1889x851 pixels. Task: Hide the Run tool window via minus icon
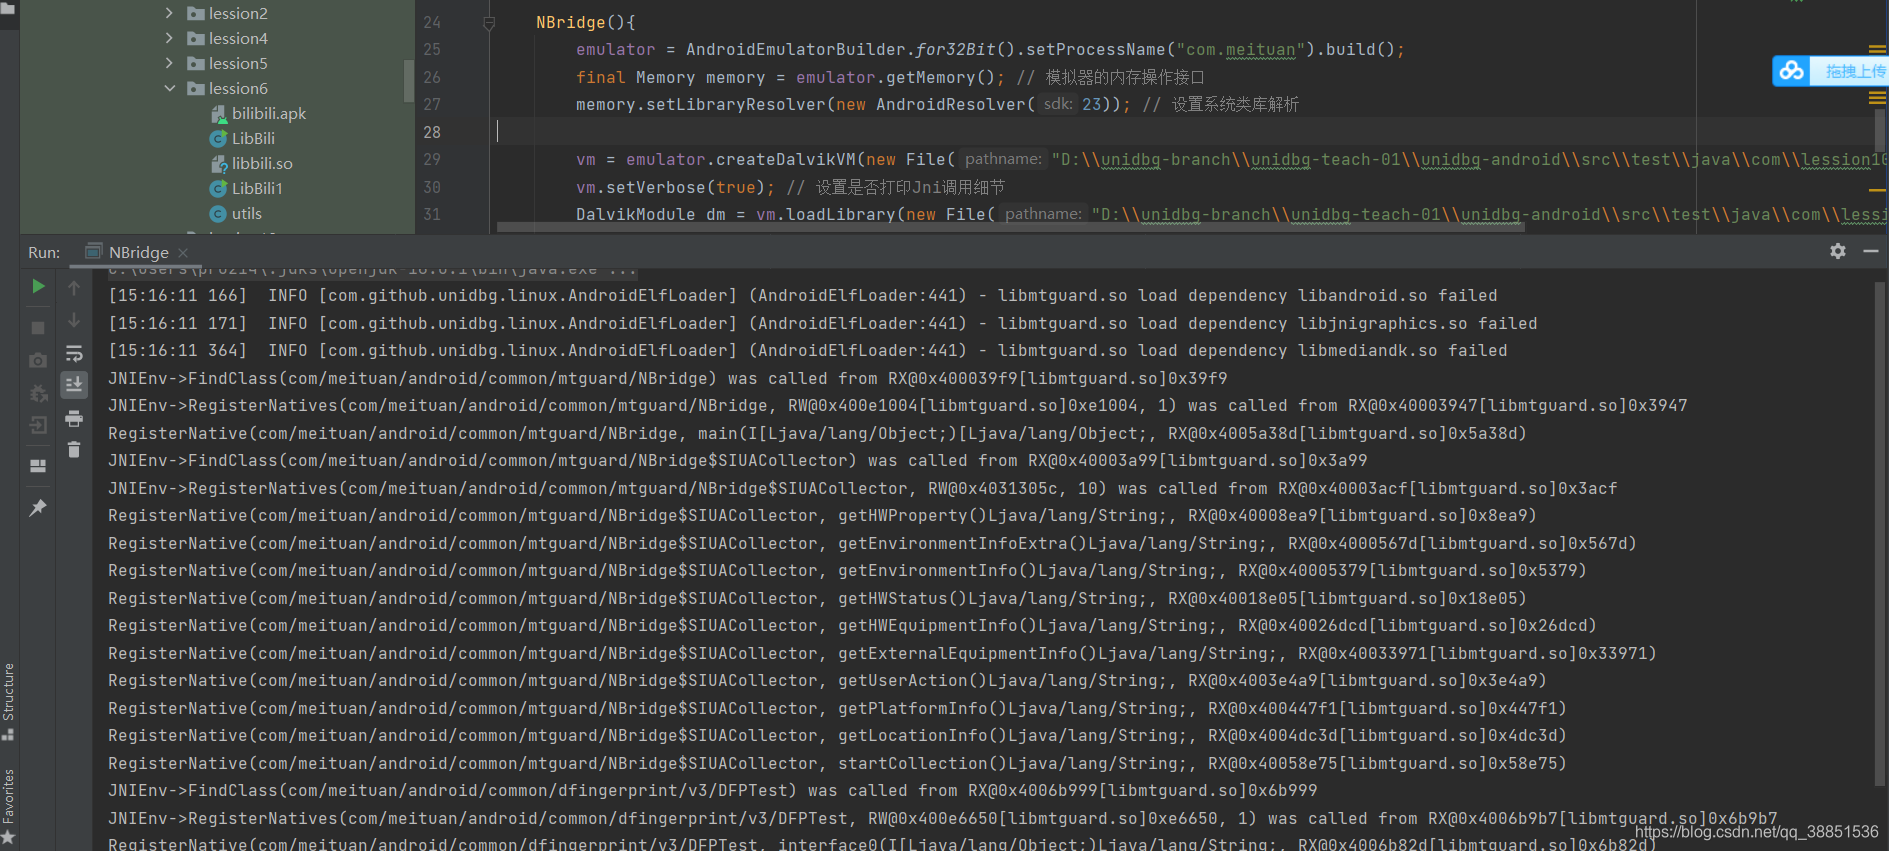tap(1871, 251)
